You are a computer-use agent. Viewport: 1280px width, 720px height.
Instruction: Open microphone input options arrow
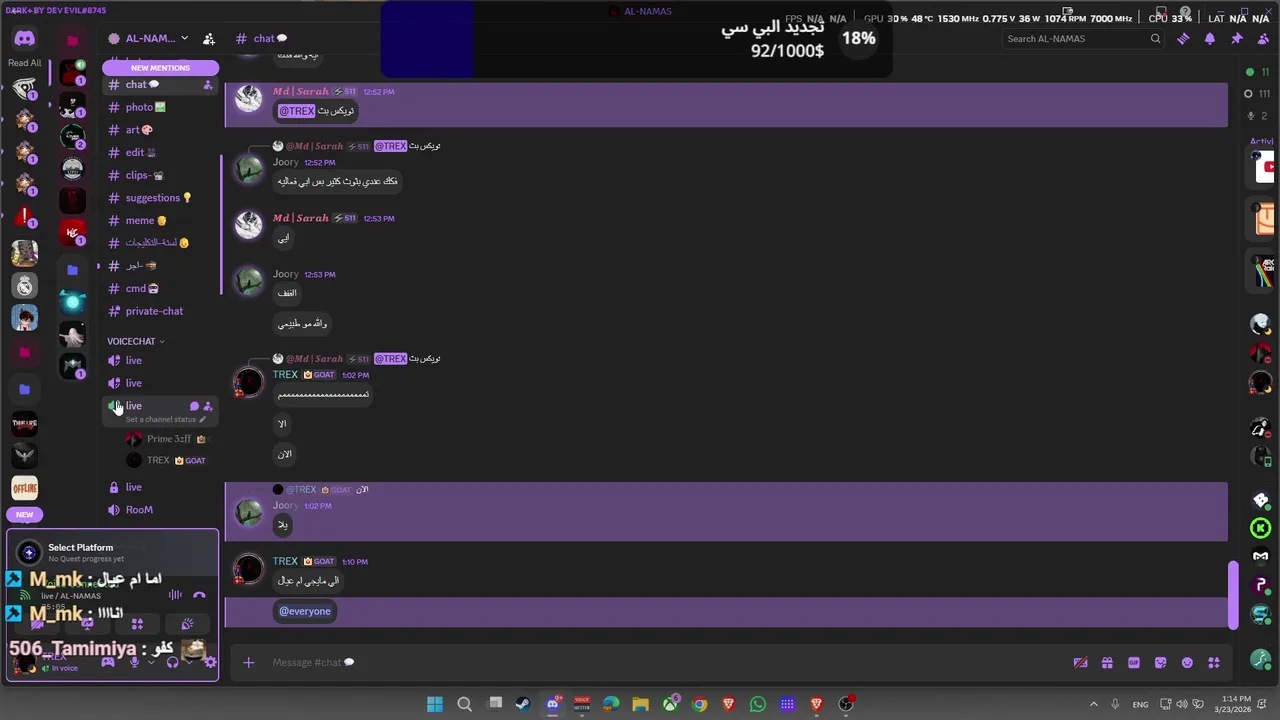click(x=149, y=662)
